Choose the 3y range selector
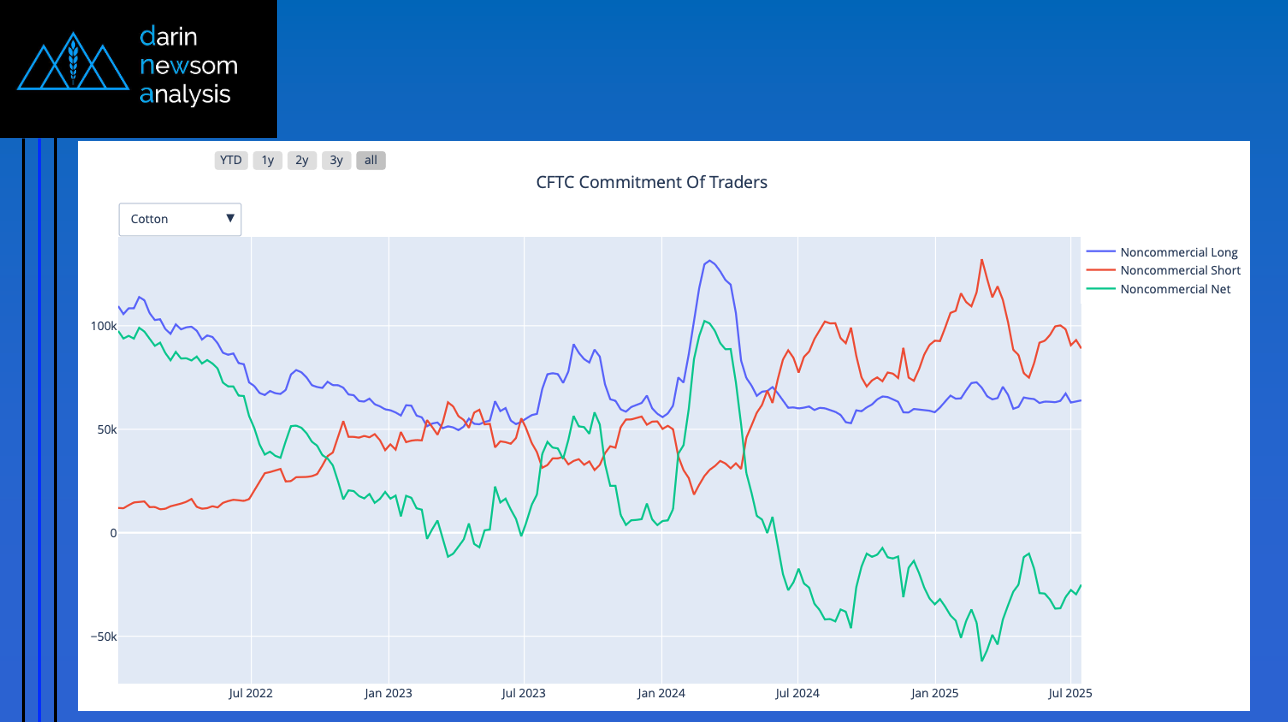1288x722 pixels. [x=336, y=160]
